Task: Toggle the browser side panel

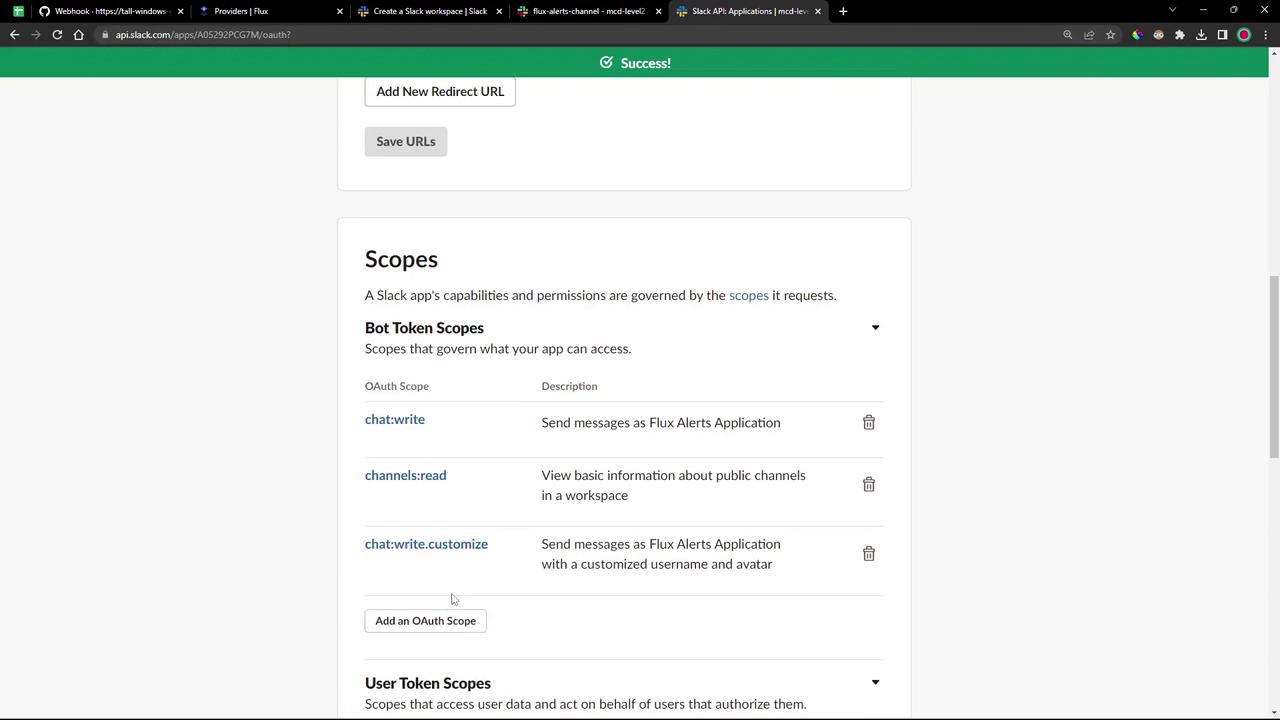Action: (1222, 35)
